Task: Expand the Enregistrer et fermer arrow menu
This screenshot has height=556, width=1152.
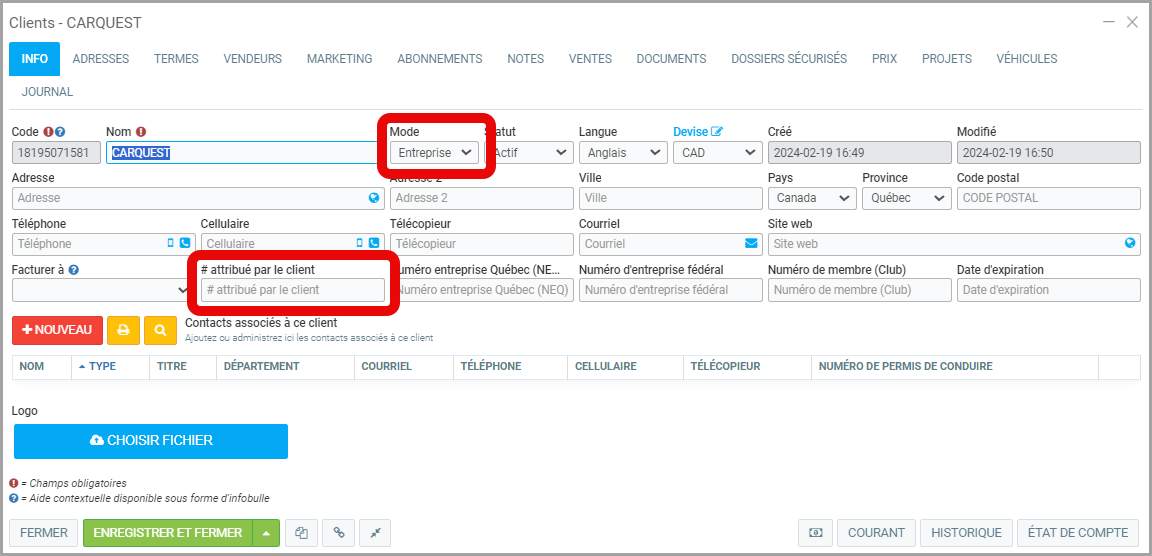Action: [266, 533]
